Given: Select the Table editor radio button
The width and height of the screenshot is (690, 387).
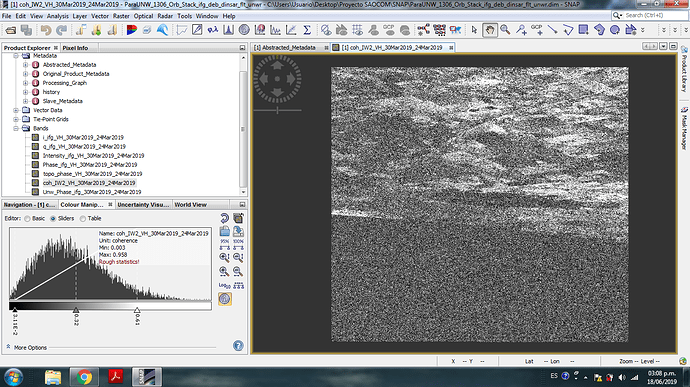Looking at the screenshot, I should (82, 219).
